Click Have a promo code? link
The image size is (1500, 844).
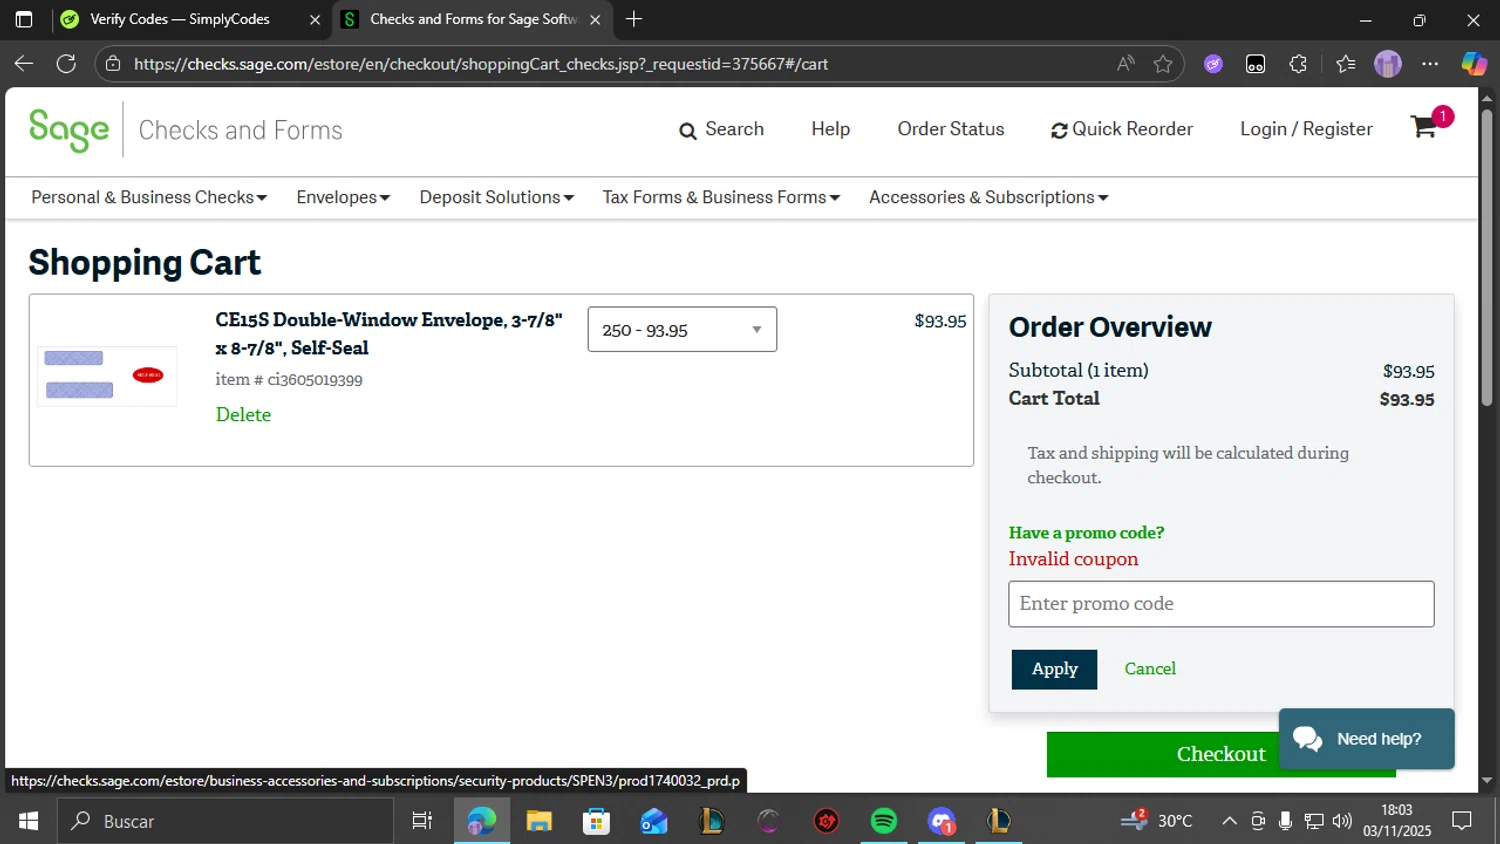pos(1086,533)
